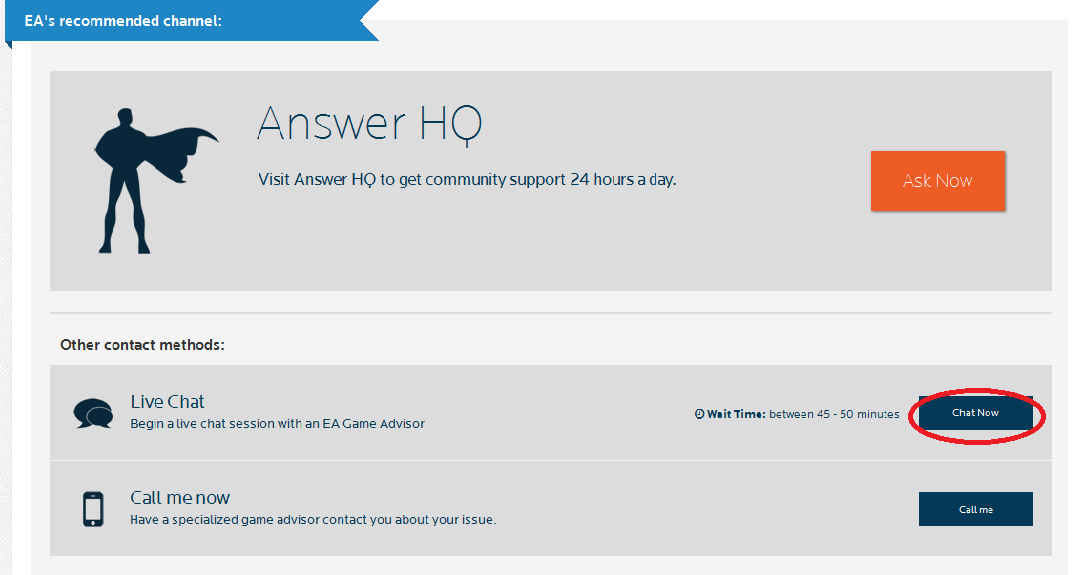Click the superhero silhouette icon
This screenshot has height=575, width=1079.
[156, 181]
